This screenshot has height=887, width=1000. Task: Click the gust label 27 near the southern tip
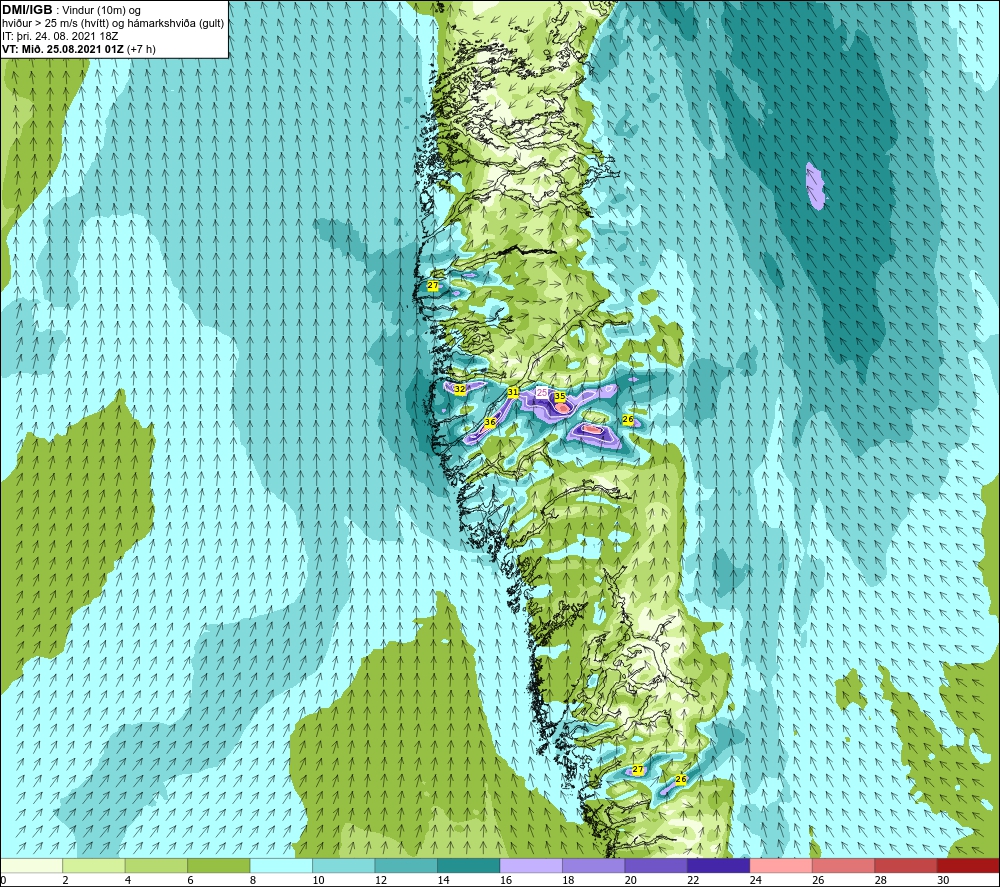pyautogui.click(x=638, y=770)
